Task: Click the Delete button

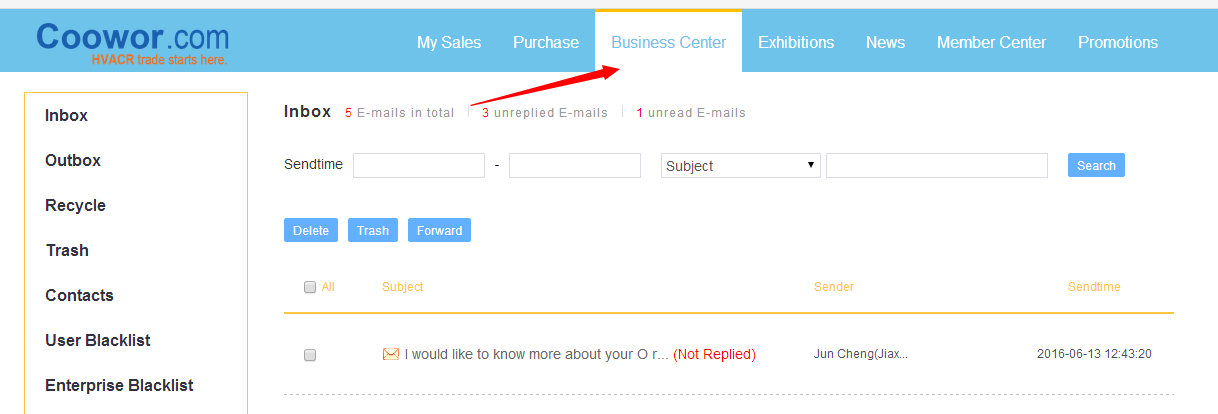Action: (311, 230)
